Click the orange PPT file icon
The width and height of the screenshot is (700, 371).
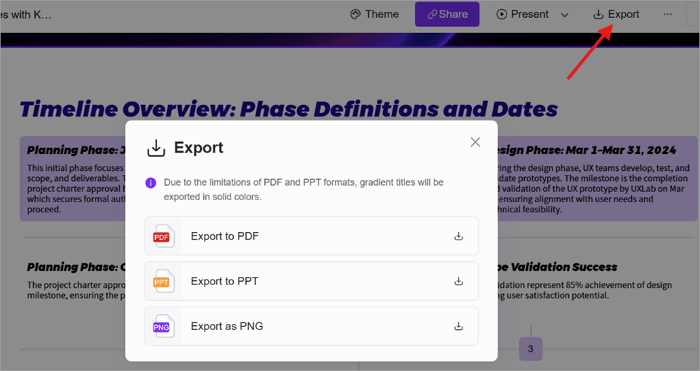click(163, 281)
